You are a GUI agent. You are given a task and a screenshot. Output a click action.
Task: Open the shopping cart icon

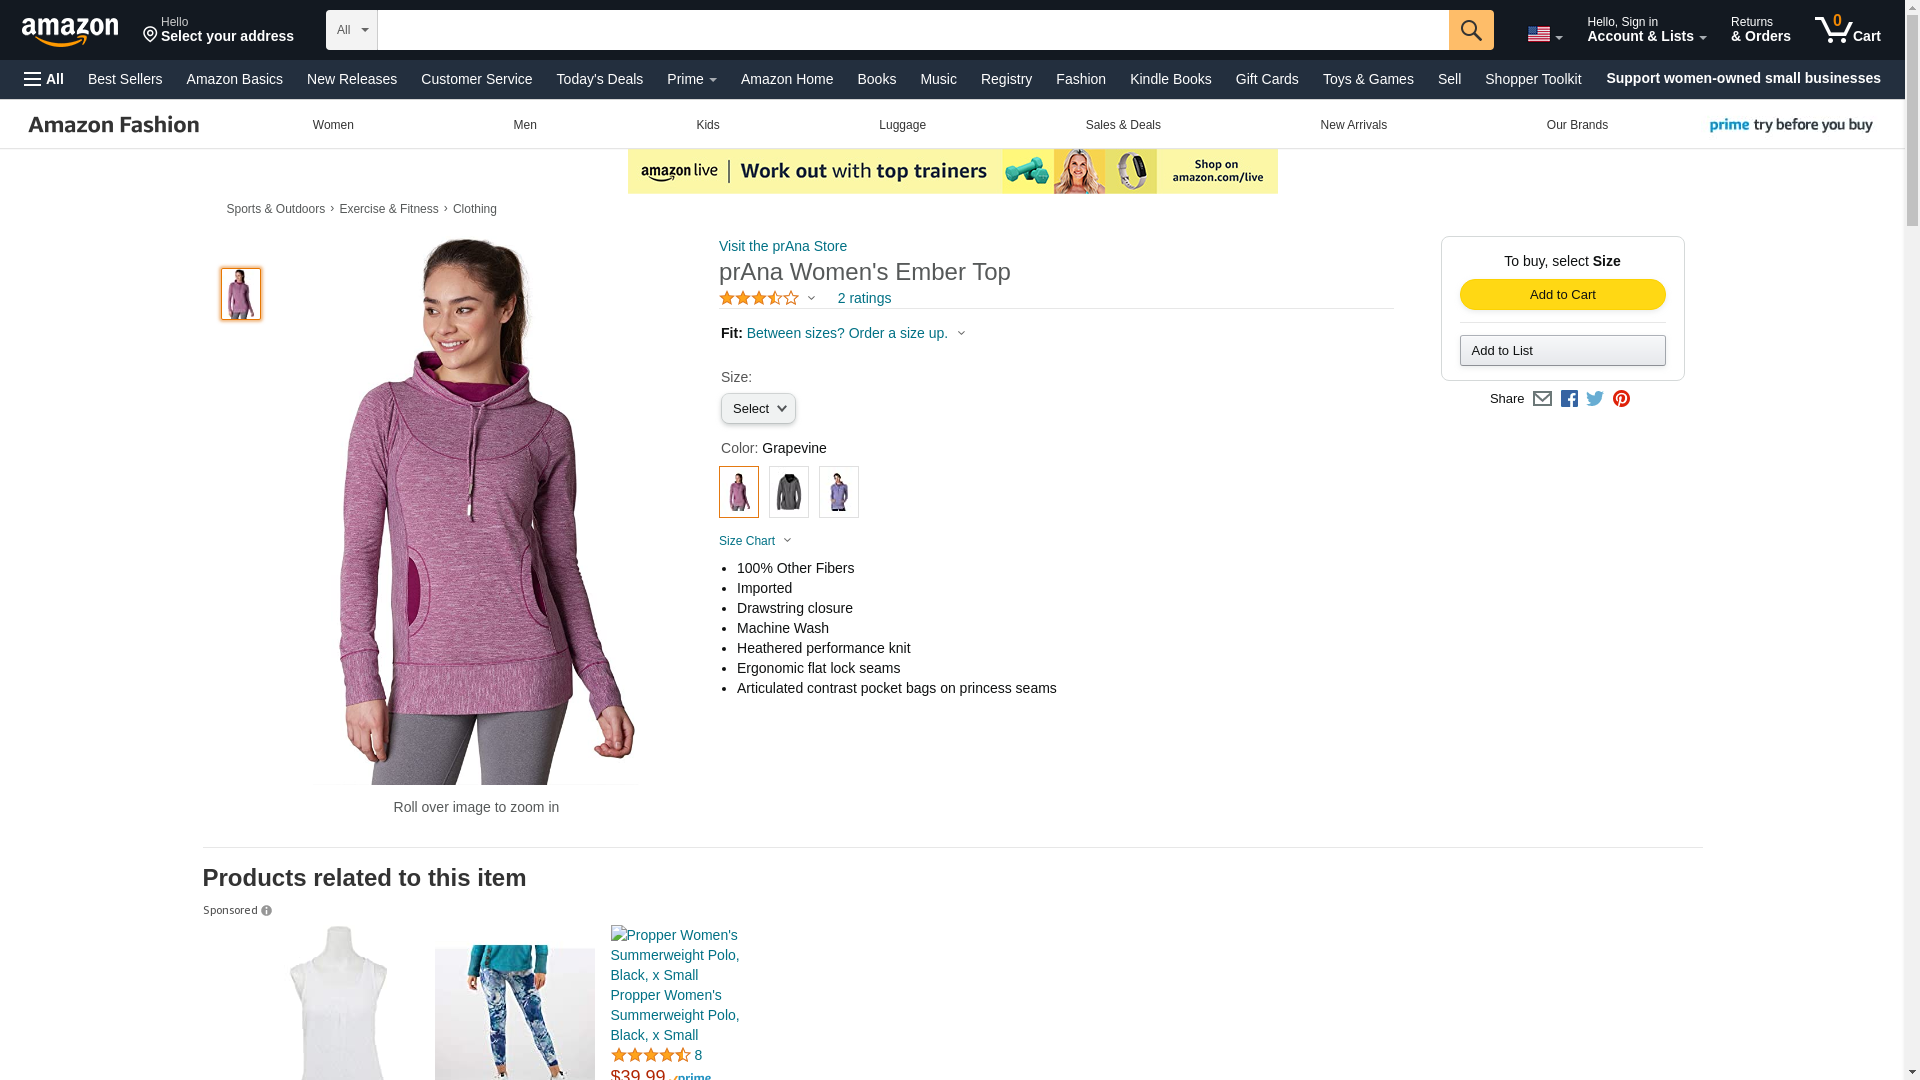click(x=1847, y=30)
